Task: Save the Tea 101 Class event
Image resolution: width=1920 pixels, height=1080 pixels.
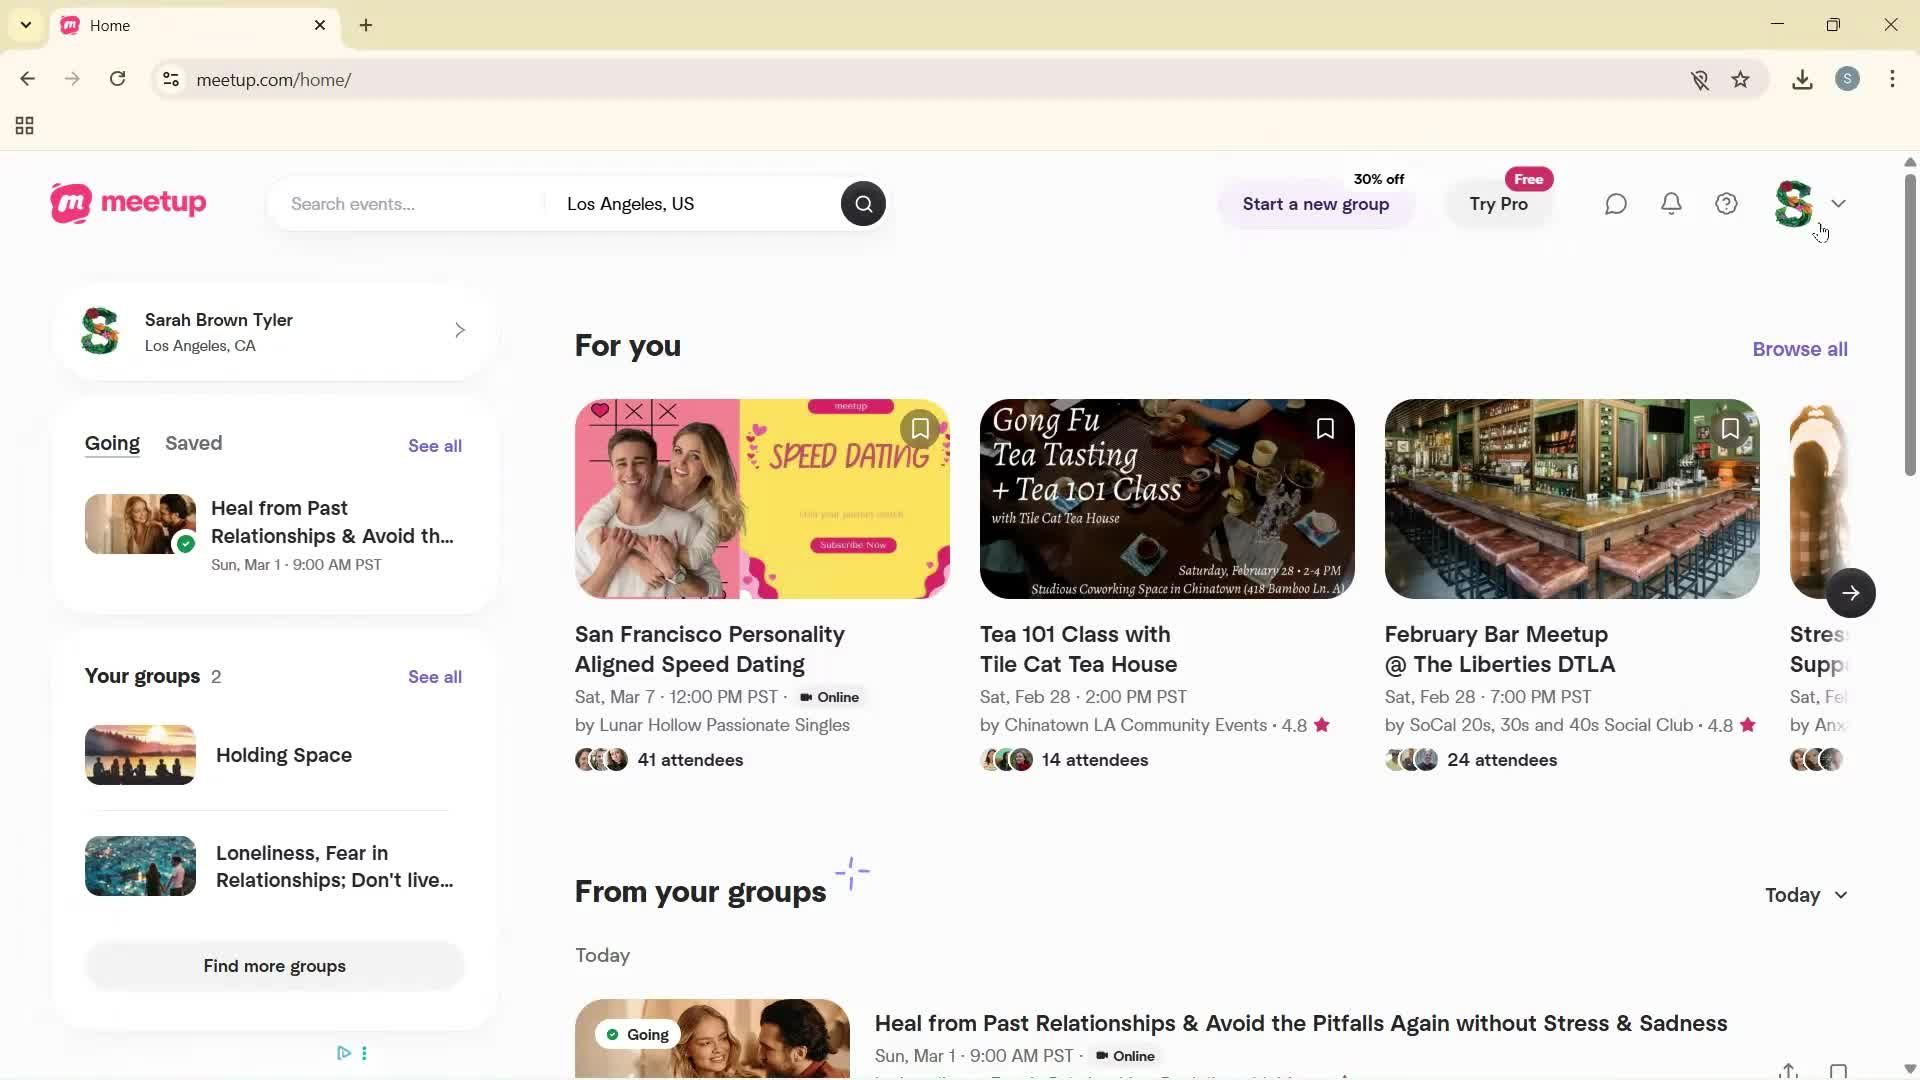Action: (1325, 428)
